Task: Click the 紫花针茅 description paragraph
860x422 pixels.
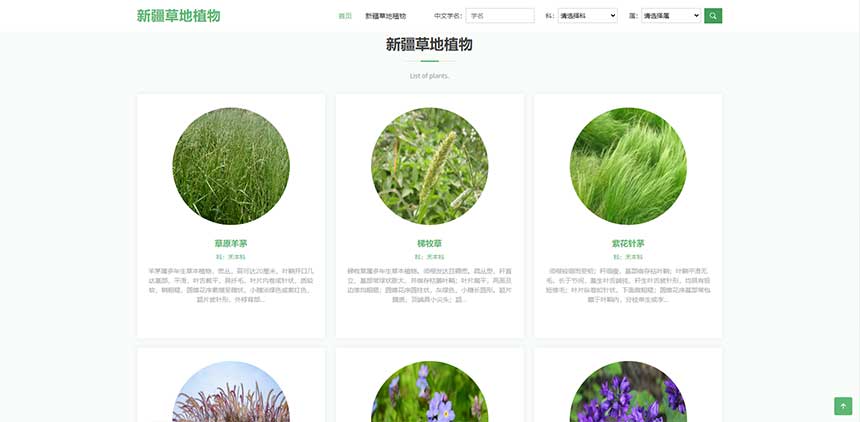Action: [x=628, y=285]
